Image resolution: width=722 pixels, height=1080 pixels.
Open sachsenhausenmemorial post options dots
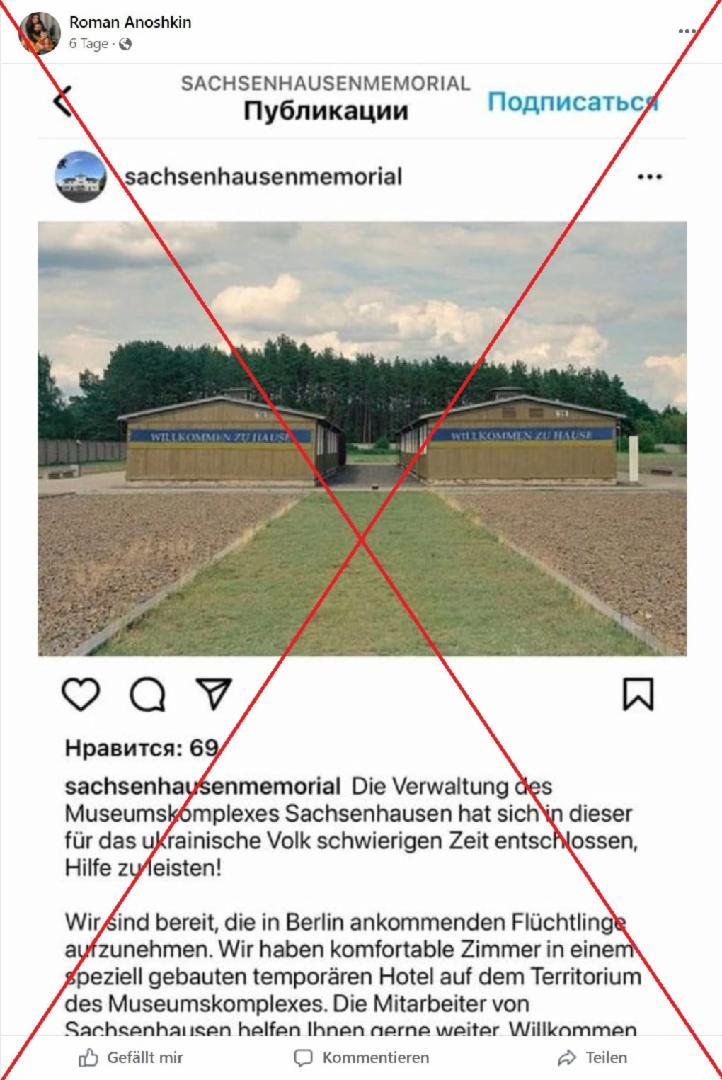tap(650, 177)
